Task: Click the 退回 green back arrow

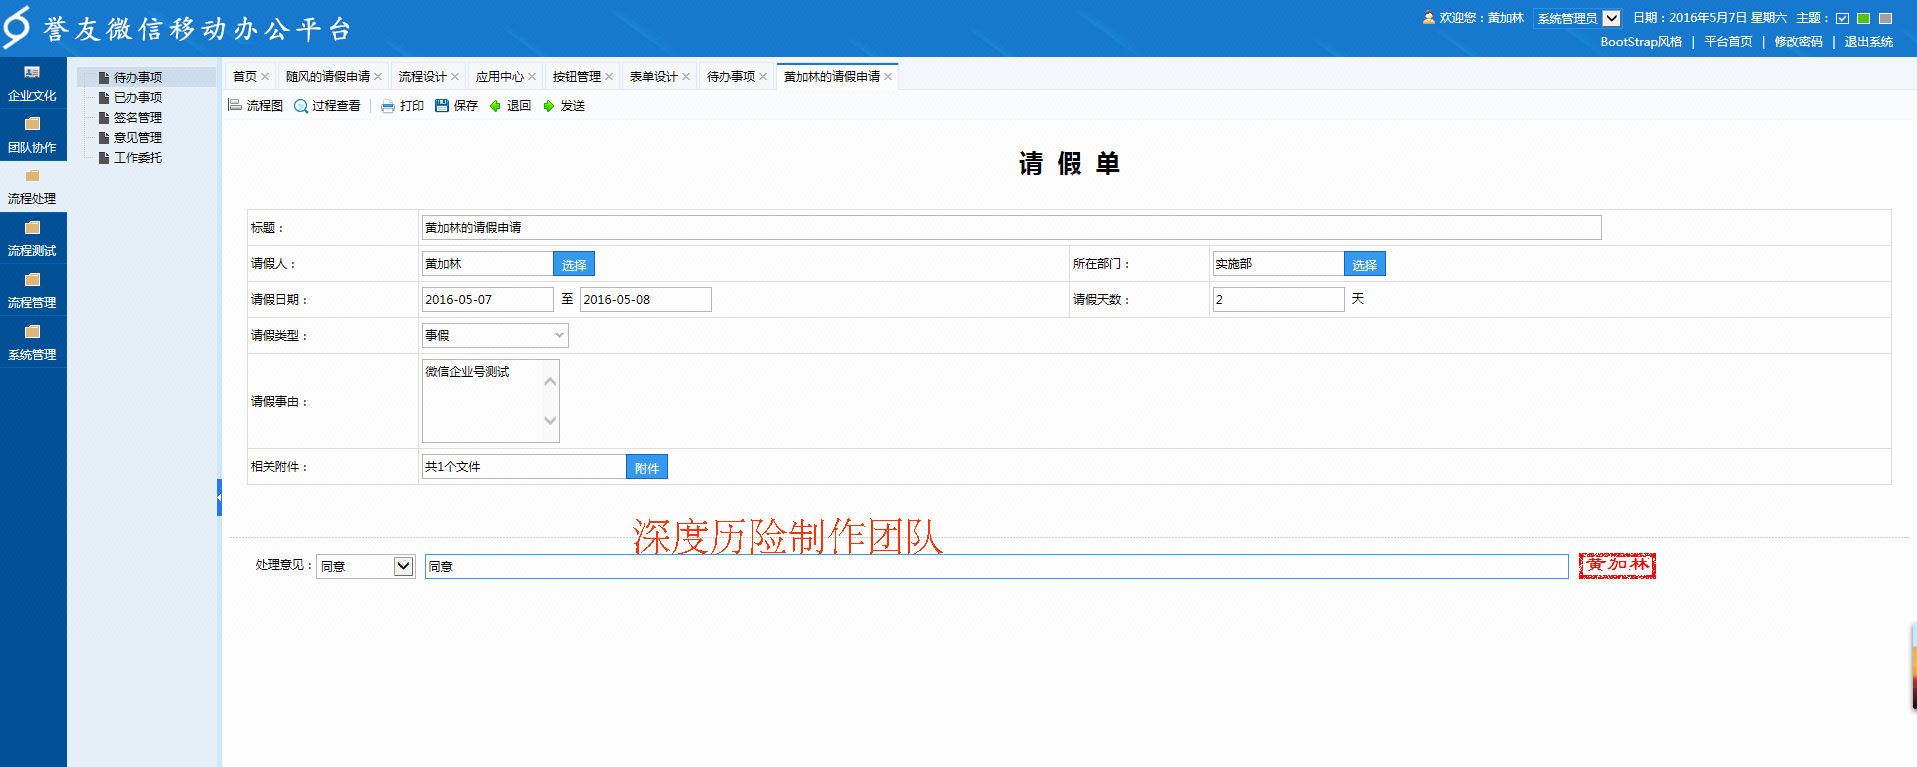Action: pyautogui.click(x=495, y=106)
